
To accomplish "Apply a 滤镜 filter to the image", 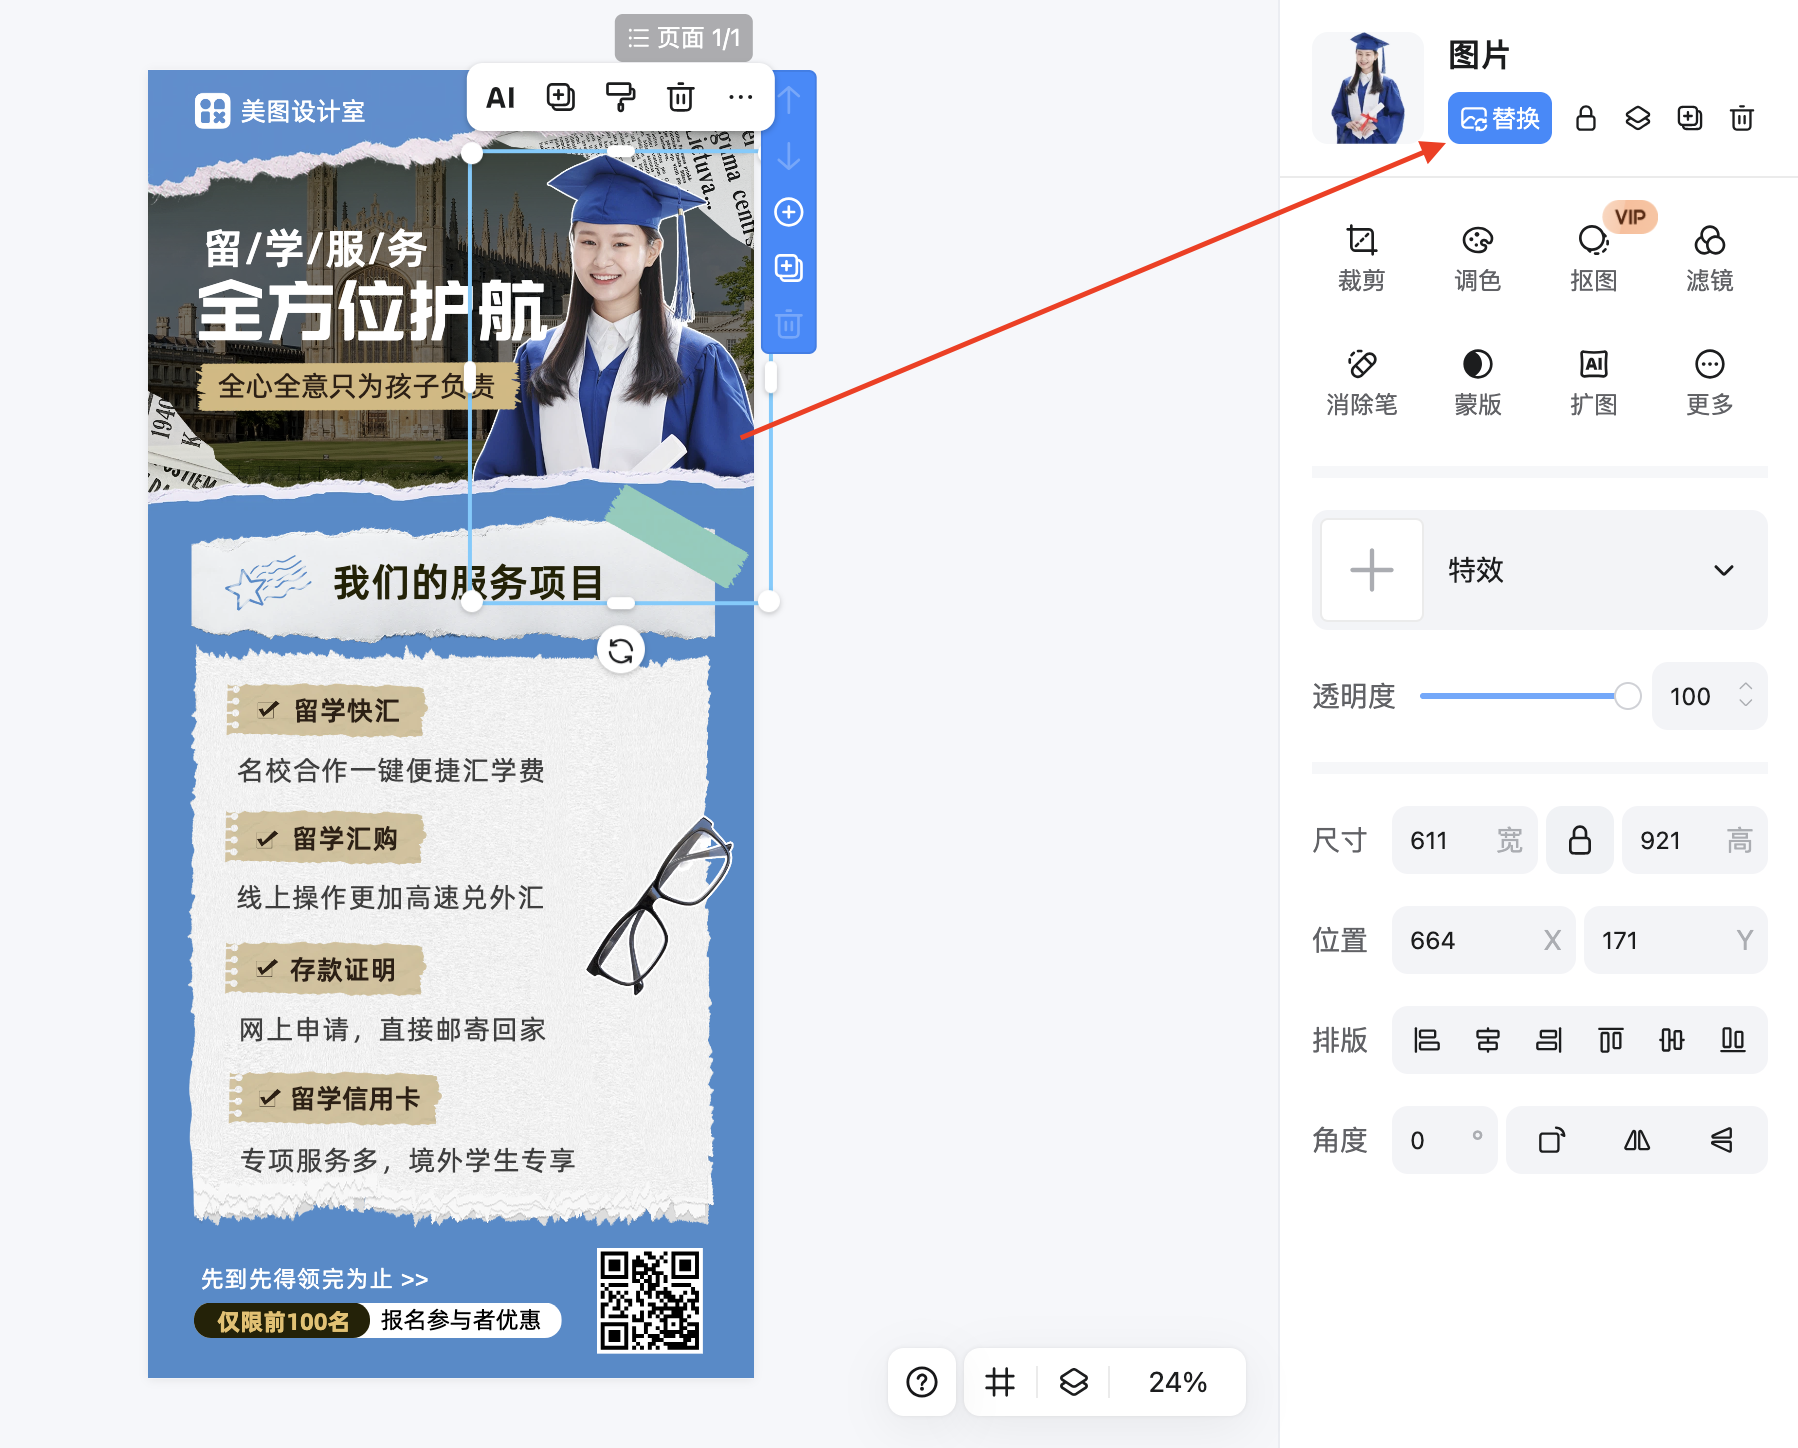I will click(x=1709, y=255).
